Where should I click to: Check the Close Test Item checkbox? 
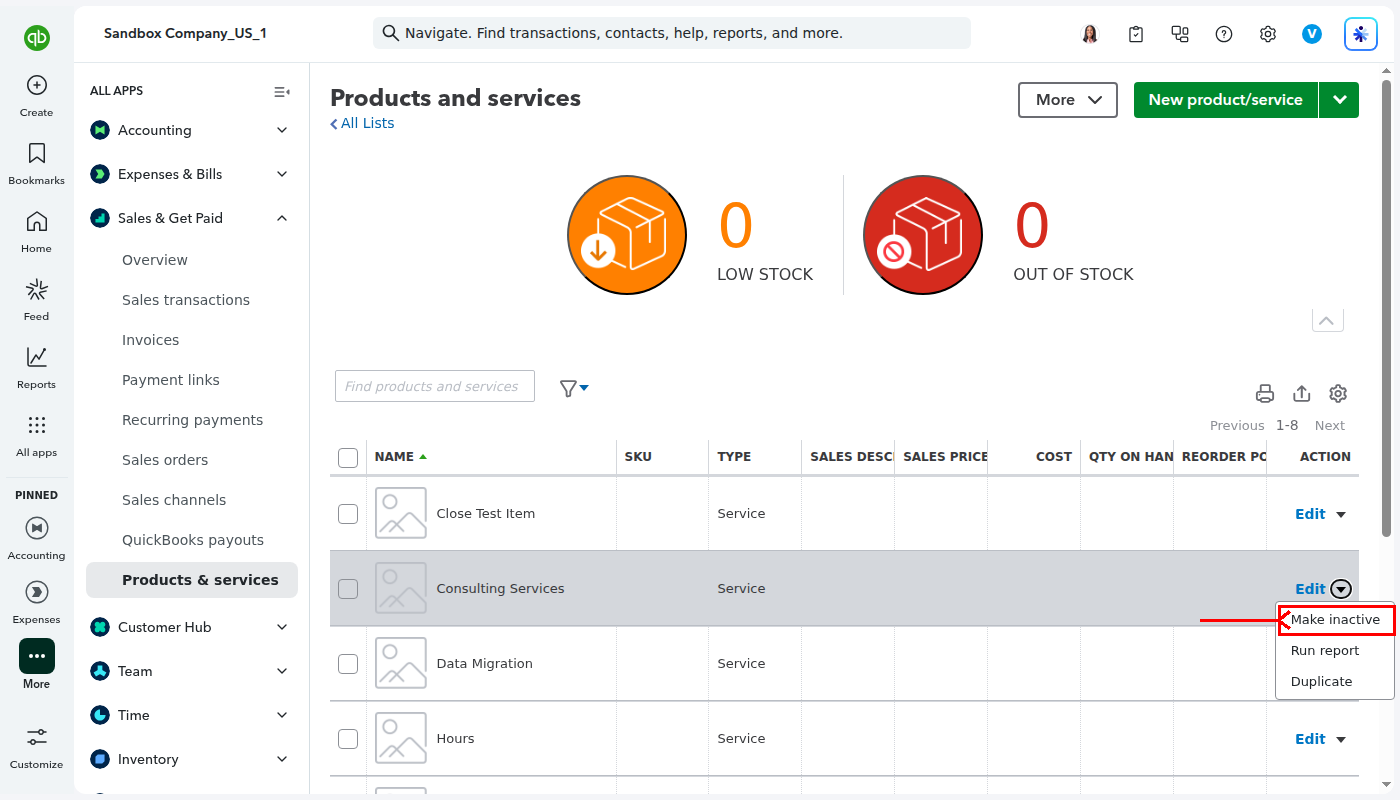(348, 514)
